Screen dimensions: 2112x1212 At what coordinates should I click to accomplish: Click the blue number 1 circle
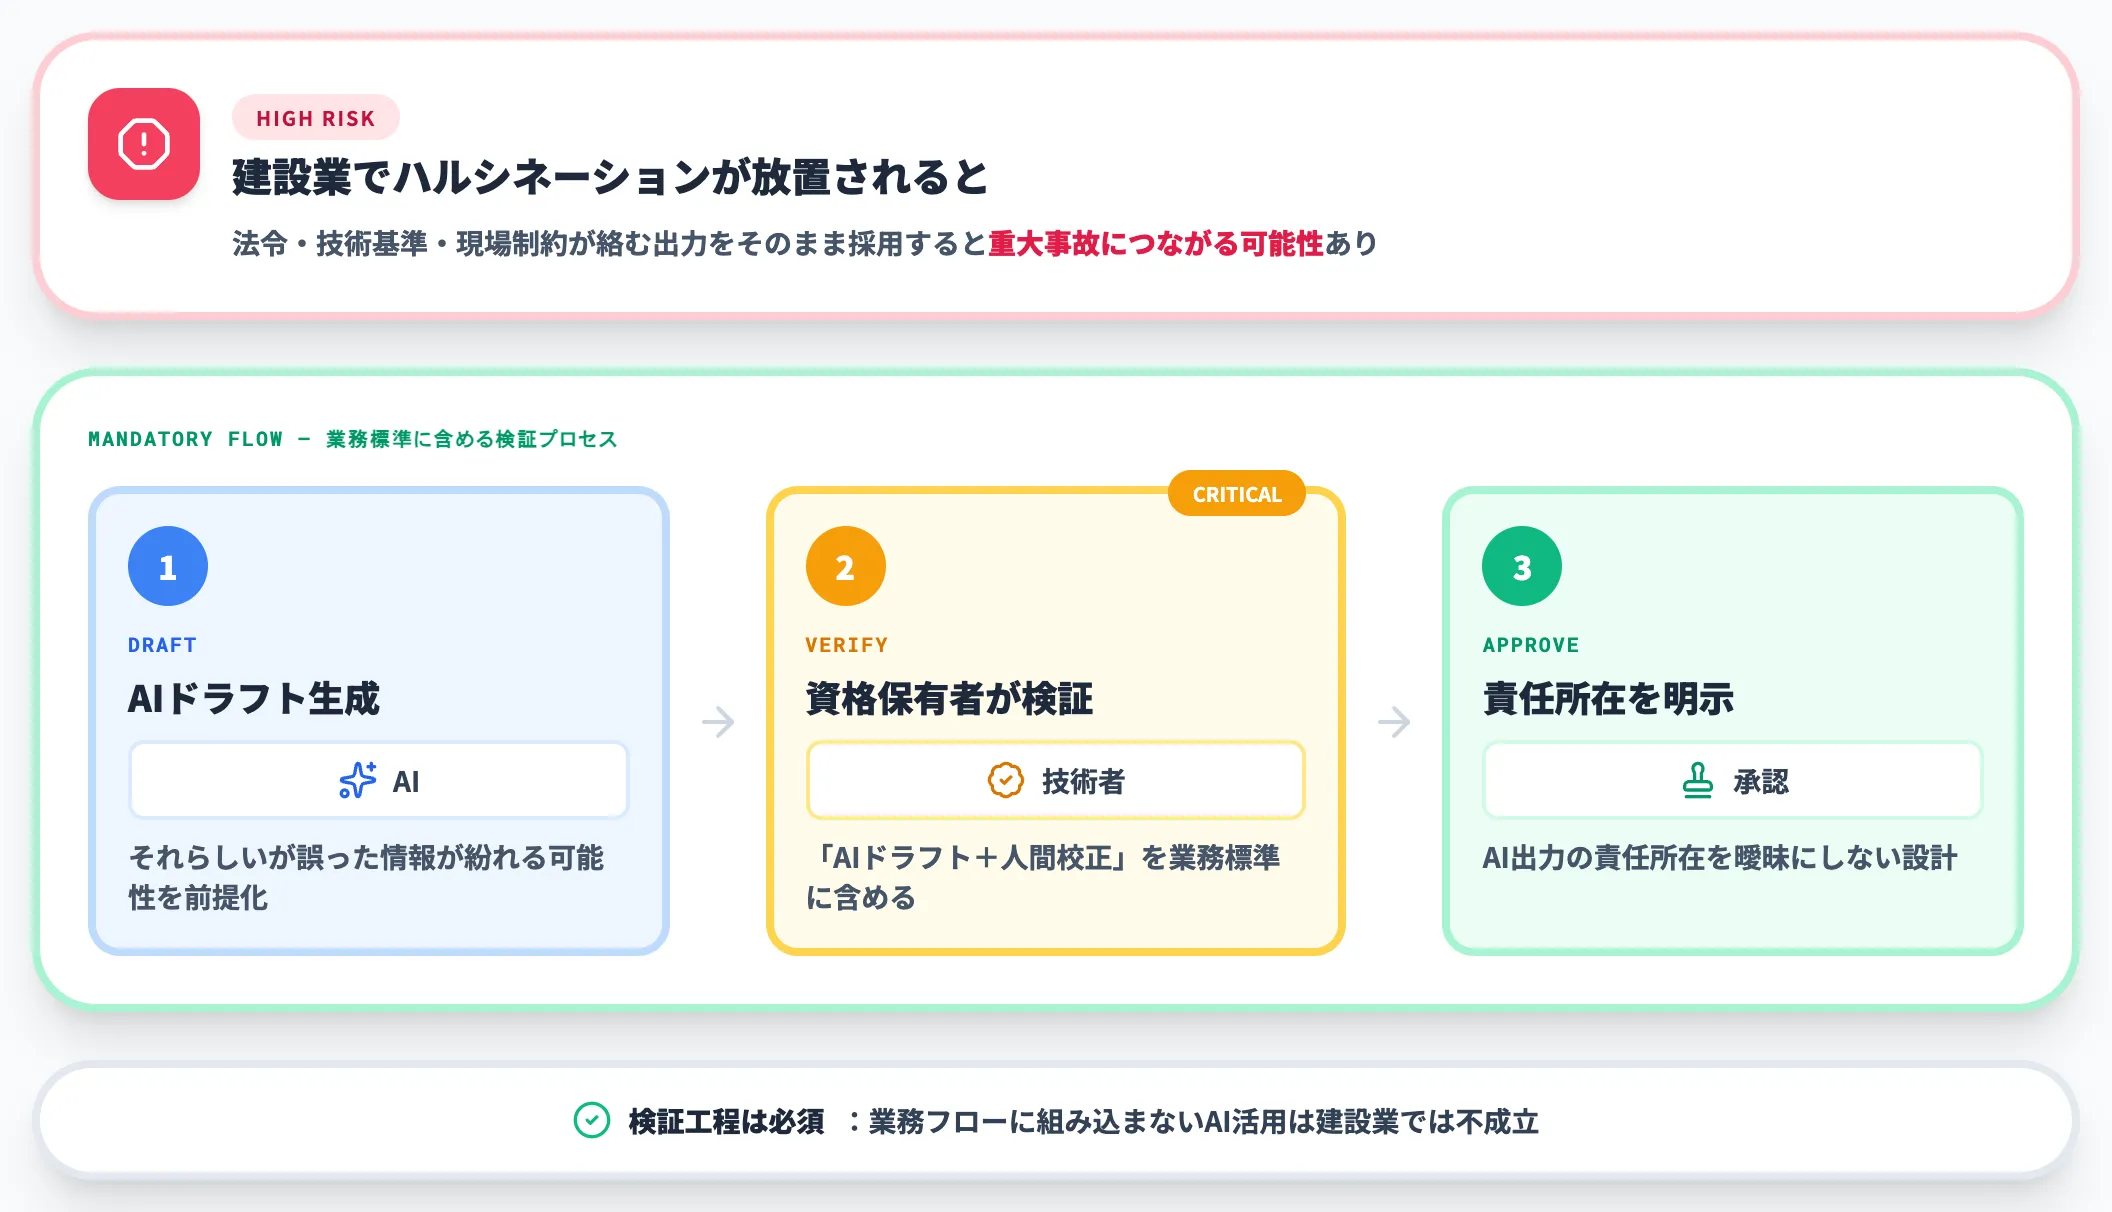click(x=168, y=566)
